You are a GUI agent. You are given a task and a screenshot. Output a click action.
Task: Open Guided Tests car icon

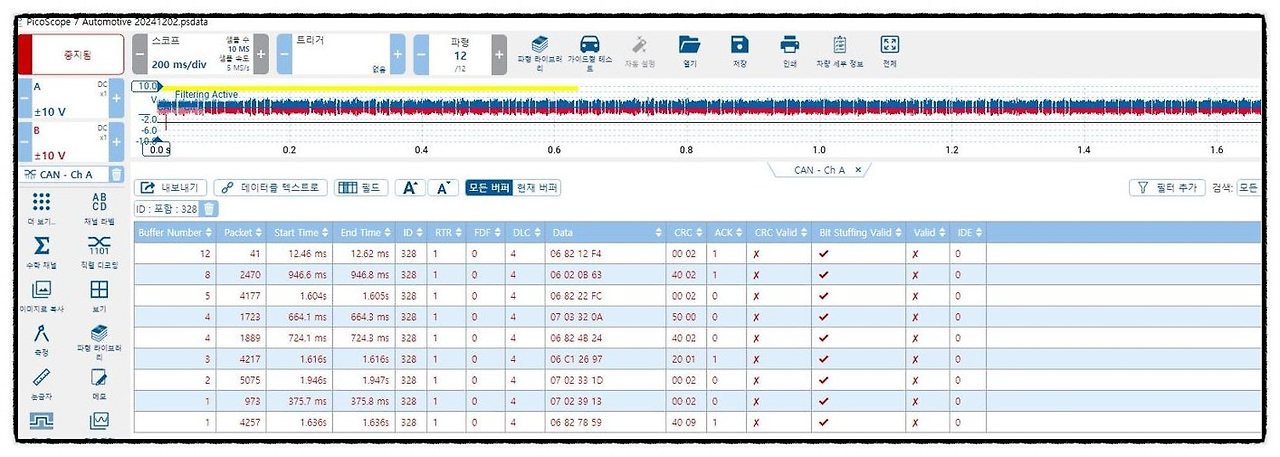point(590,51)
